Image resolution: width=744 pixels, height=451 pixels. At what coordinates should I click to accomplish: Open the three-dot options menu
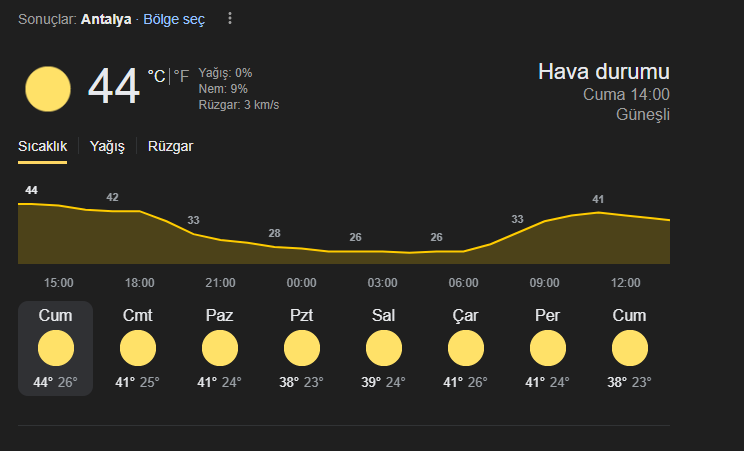[230, 19]
